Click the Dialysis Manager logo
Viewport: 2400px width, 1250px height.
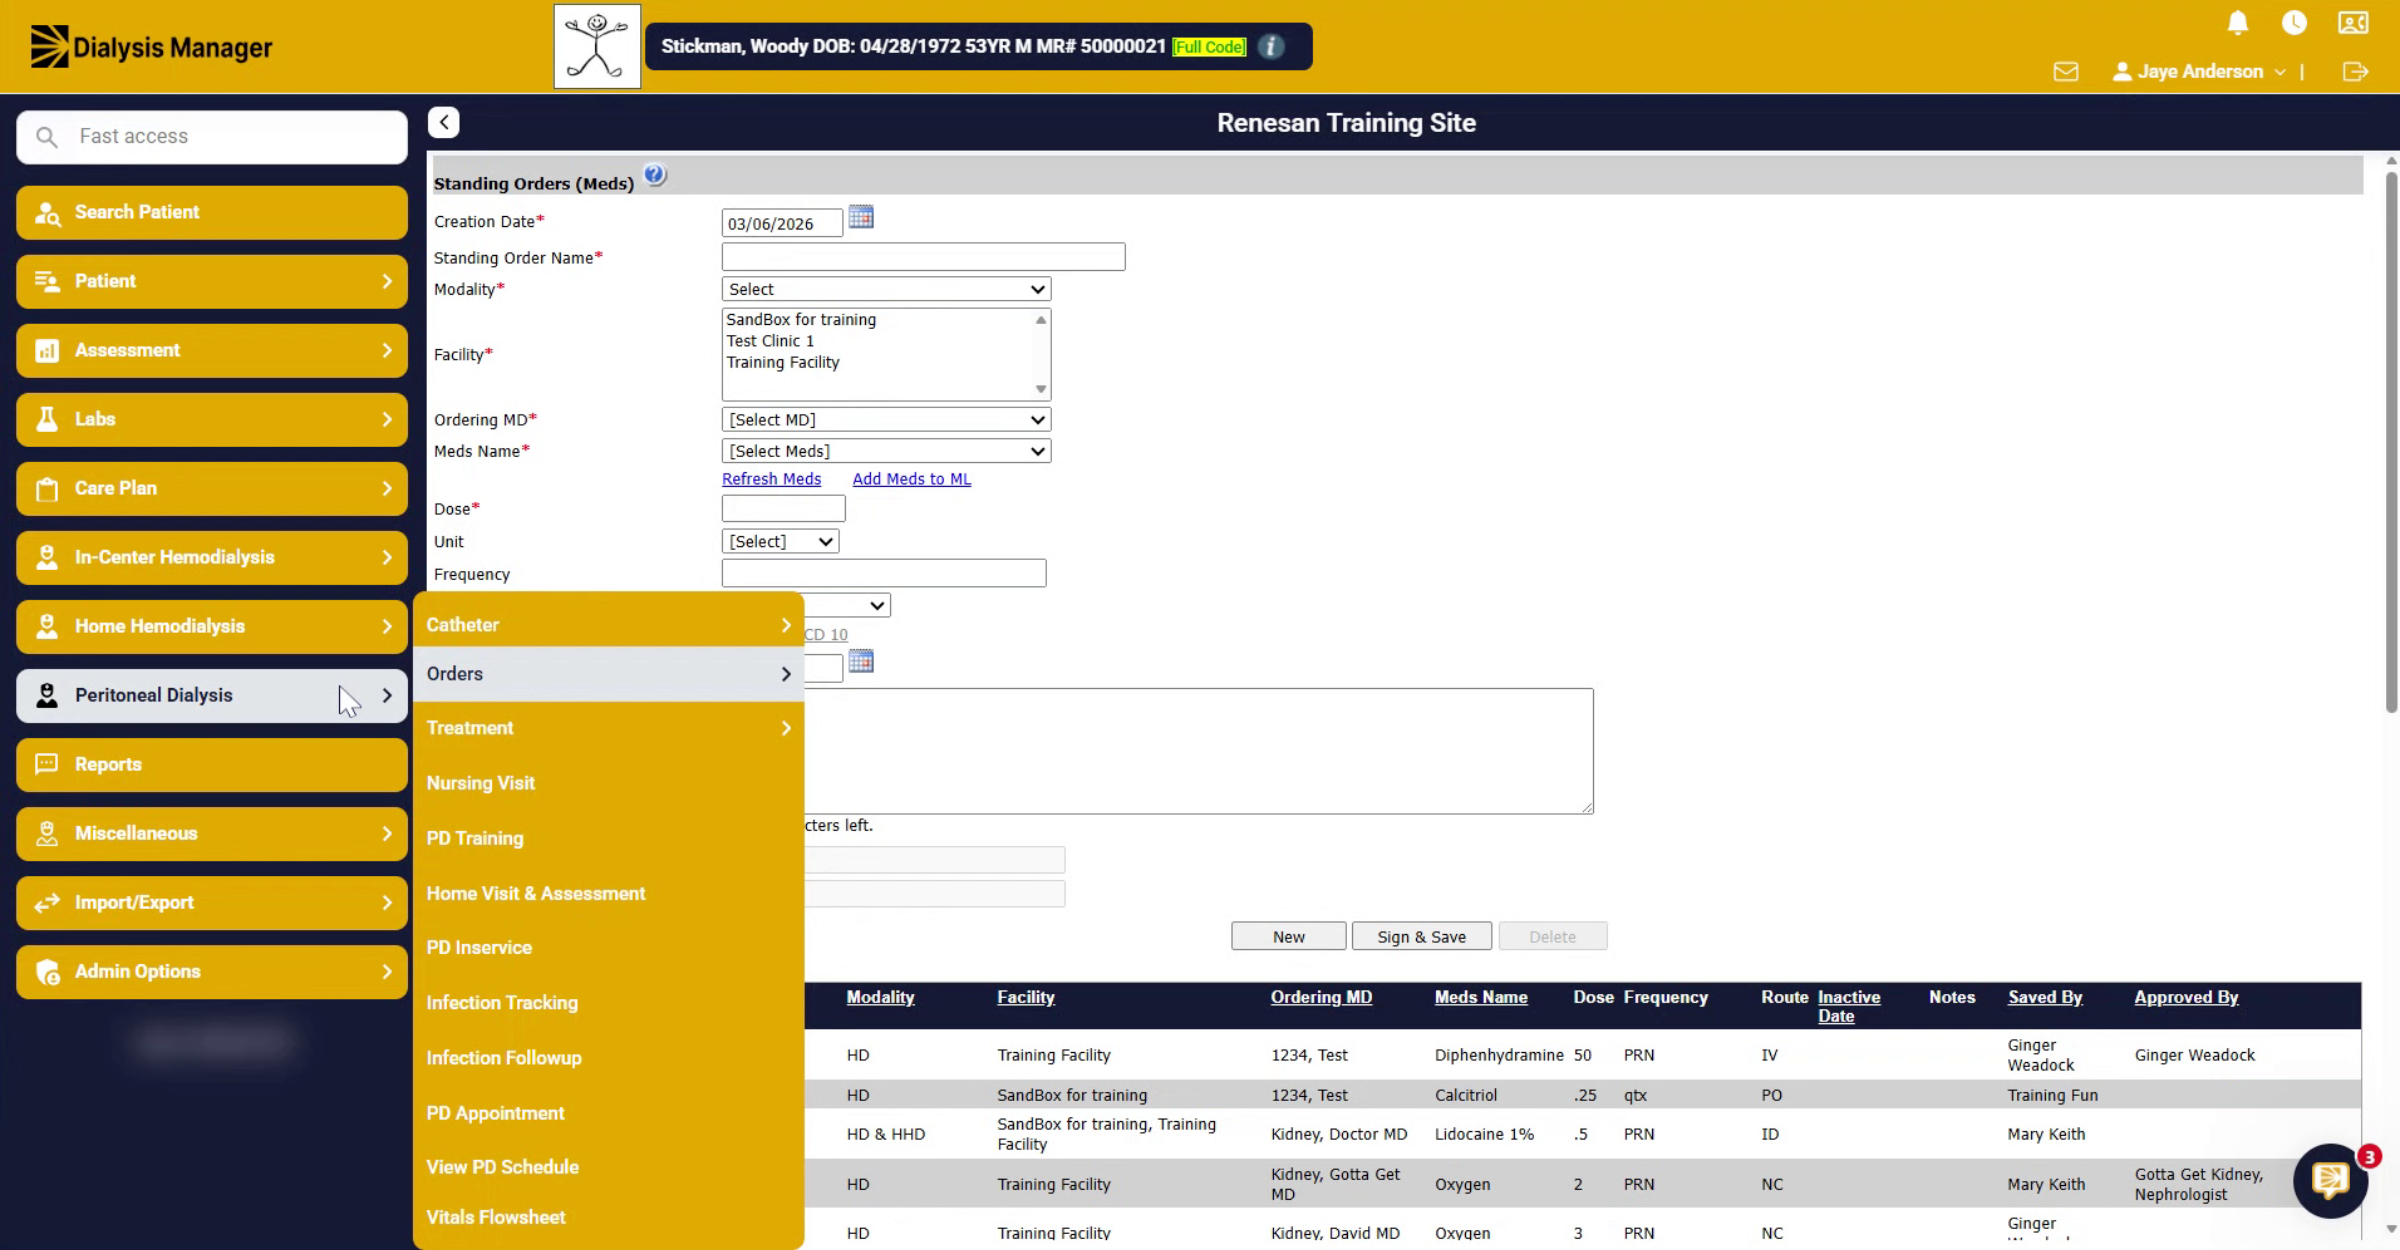[x=151, y=47]
